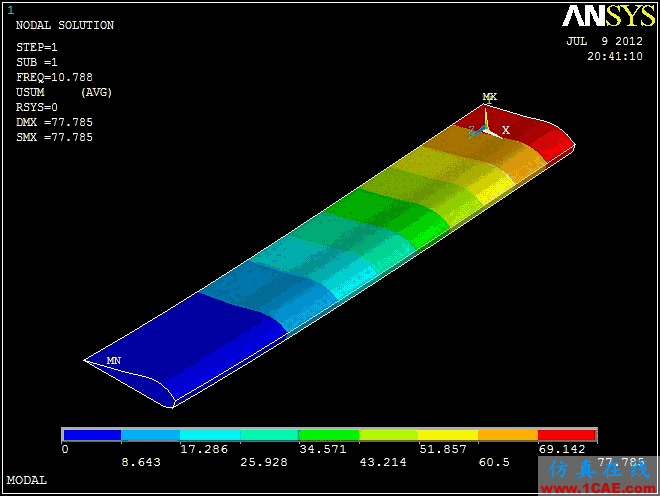
Task: Click the legend value 51.857
Action: coord(443,449)
